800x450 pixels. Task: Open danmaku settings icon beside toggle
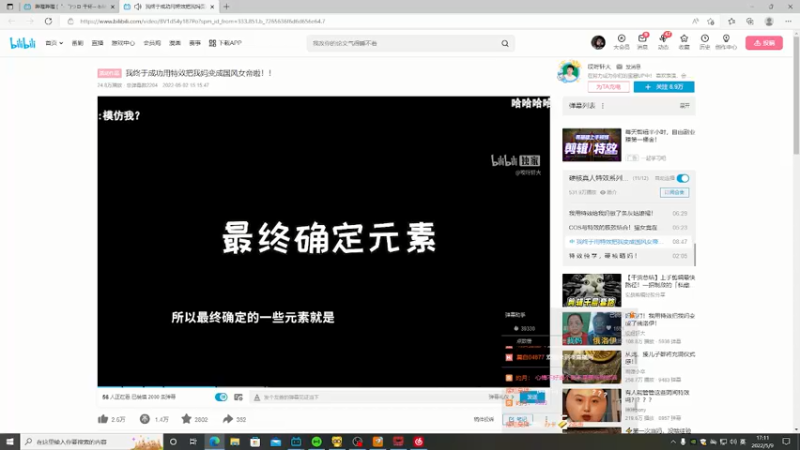coord(238,397)
